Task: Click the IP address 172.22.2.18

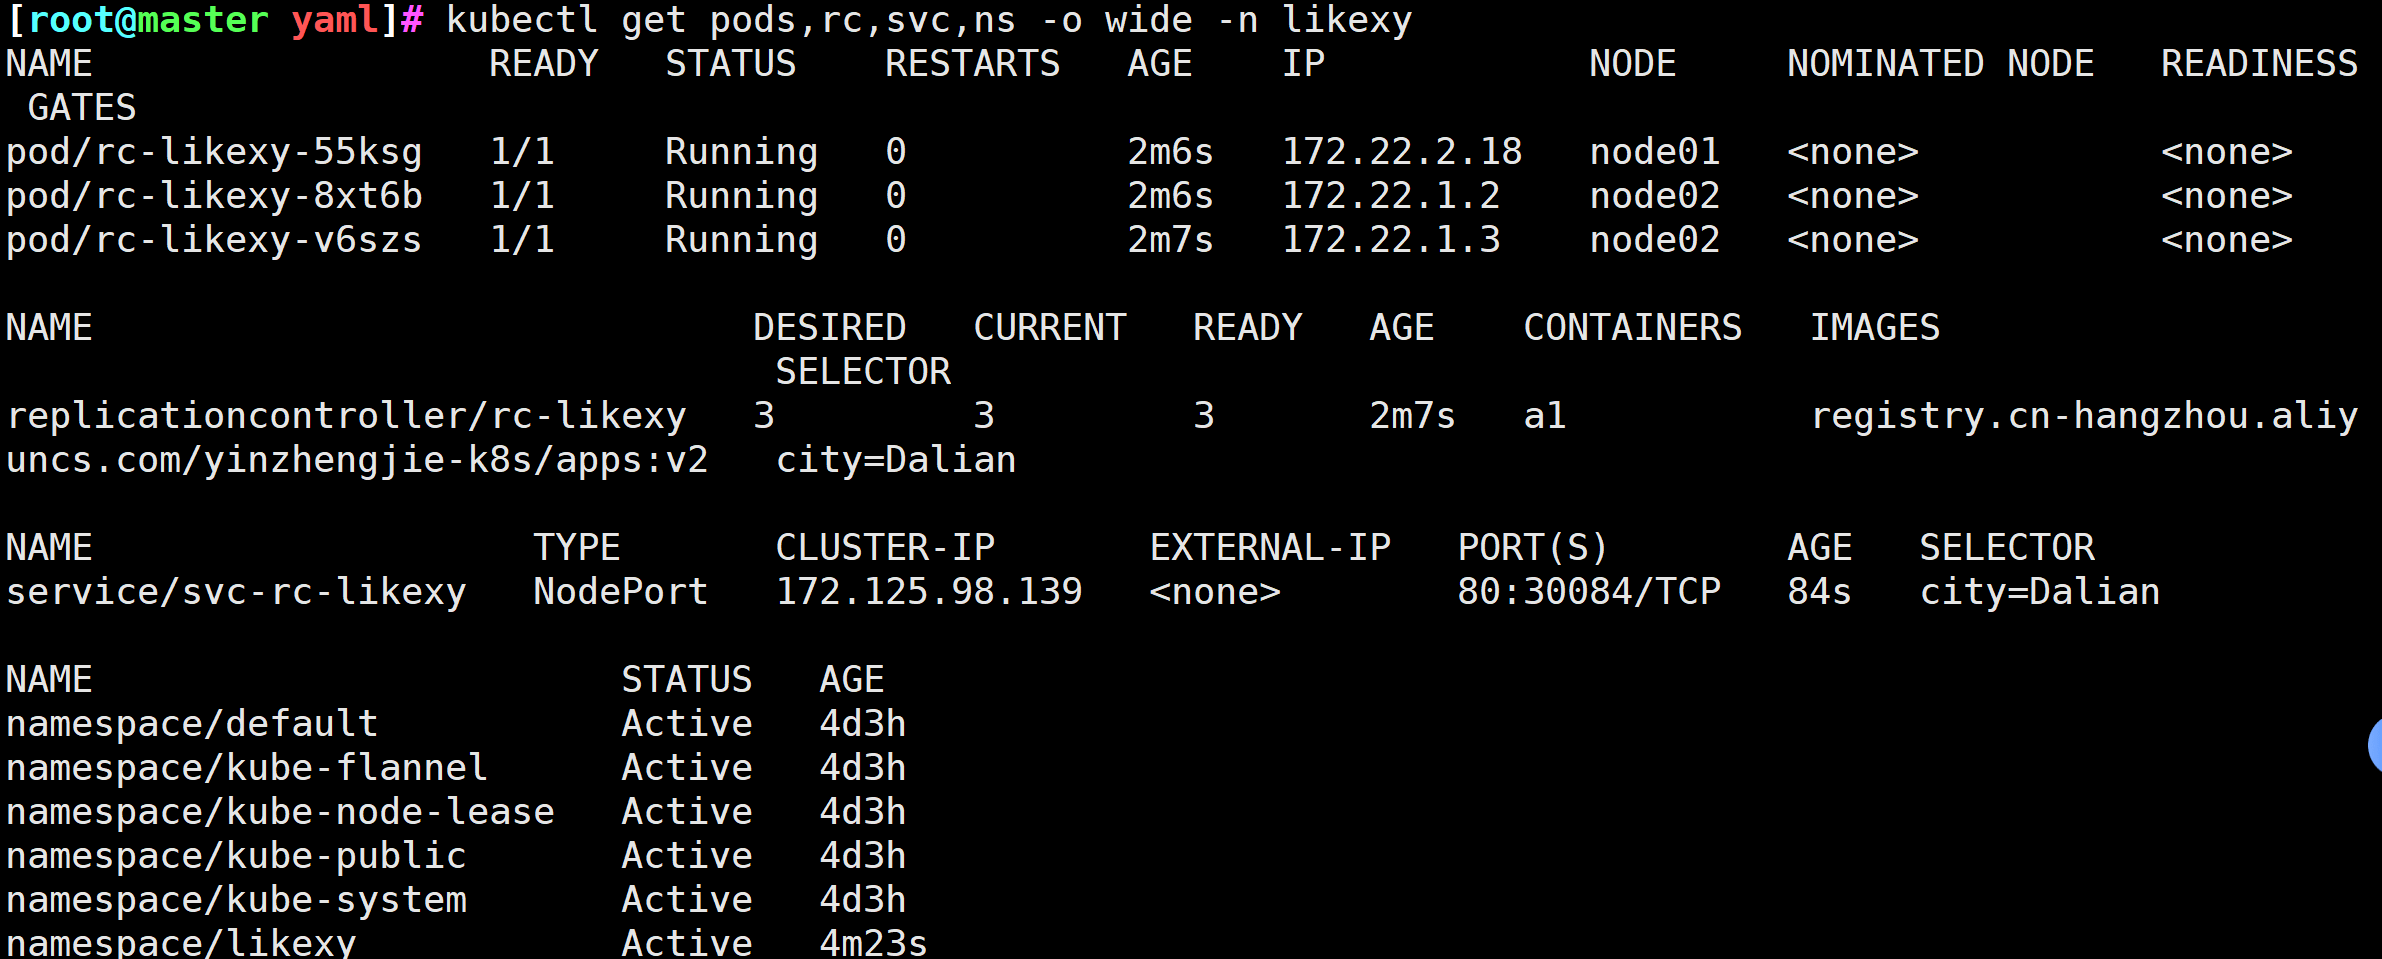Action: tap(1401, 152)
